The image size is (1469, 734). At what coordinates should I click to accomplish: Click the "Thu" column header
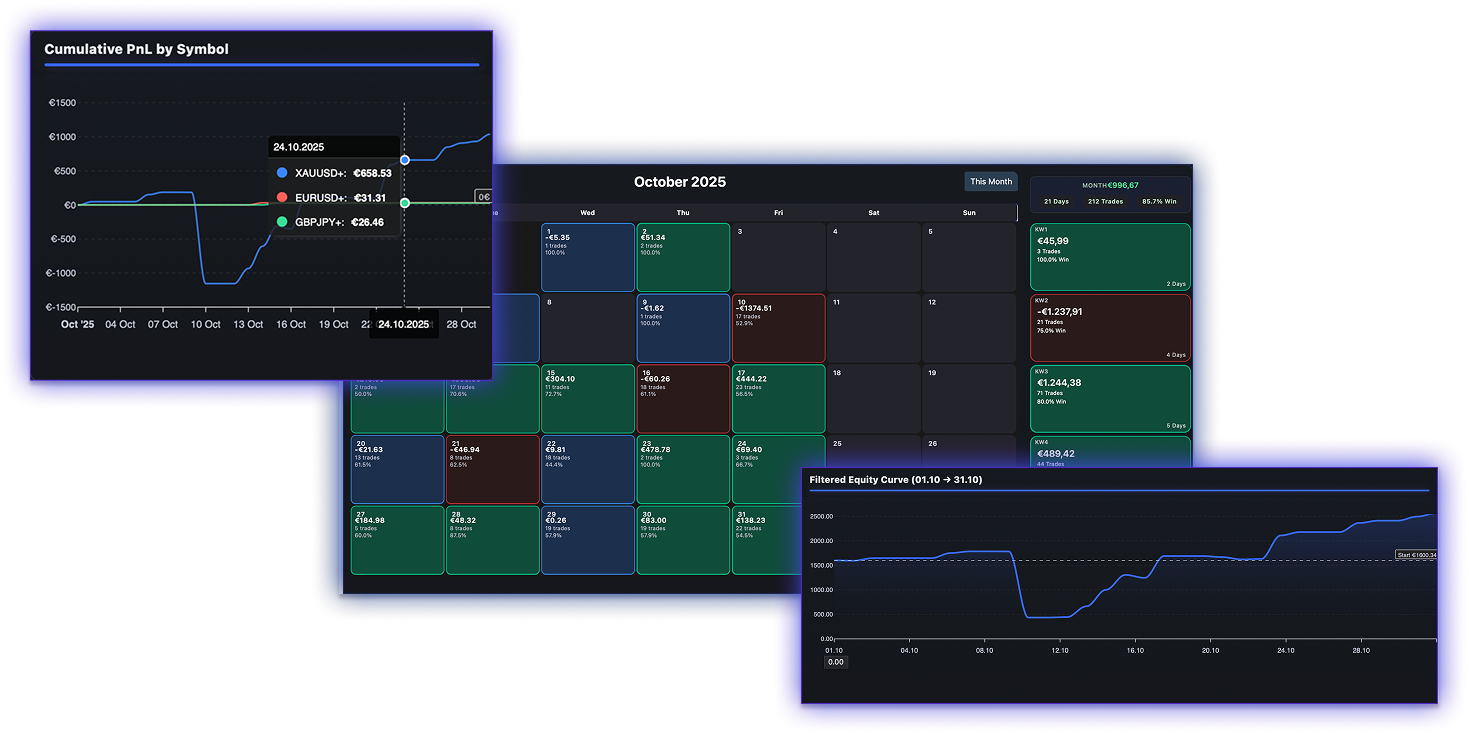[x=683, y=212]
